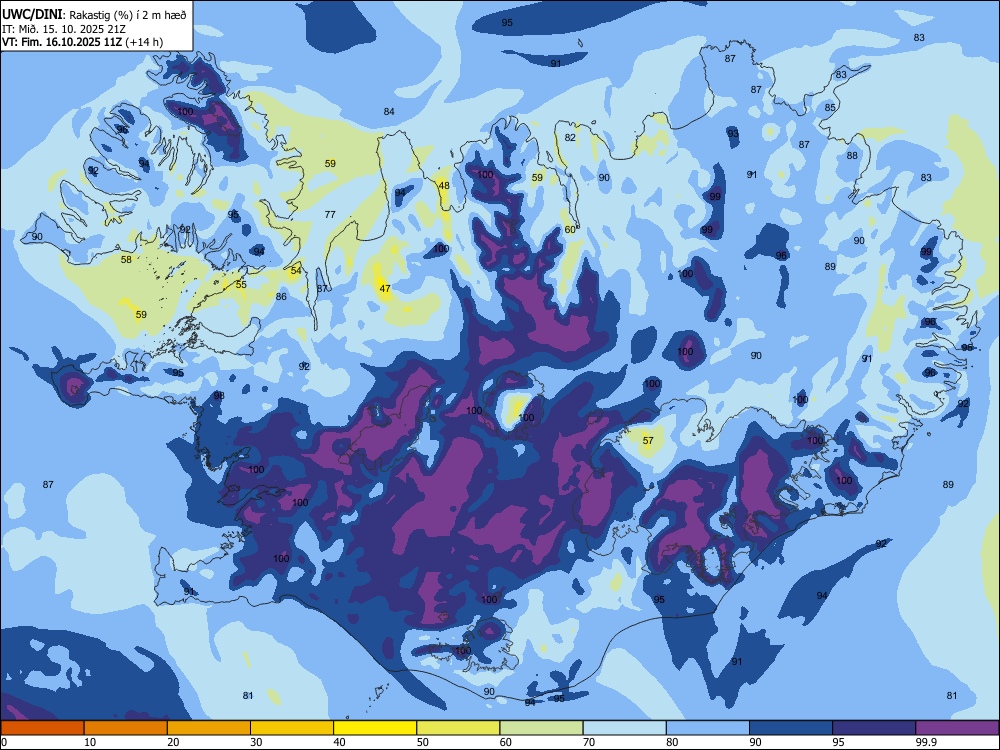
Task: Click the humidity value '85' on the map
Action: [x=830, y=107]
